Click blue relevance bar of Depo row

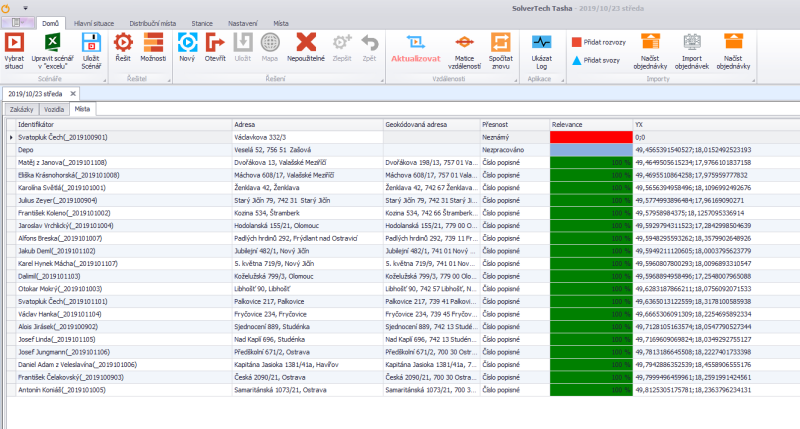[591, 150]
